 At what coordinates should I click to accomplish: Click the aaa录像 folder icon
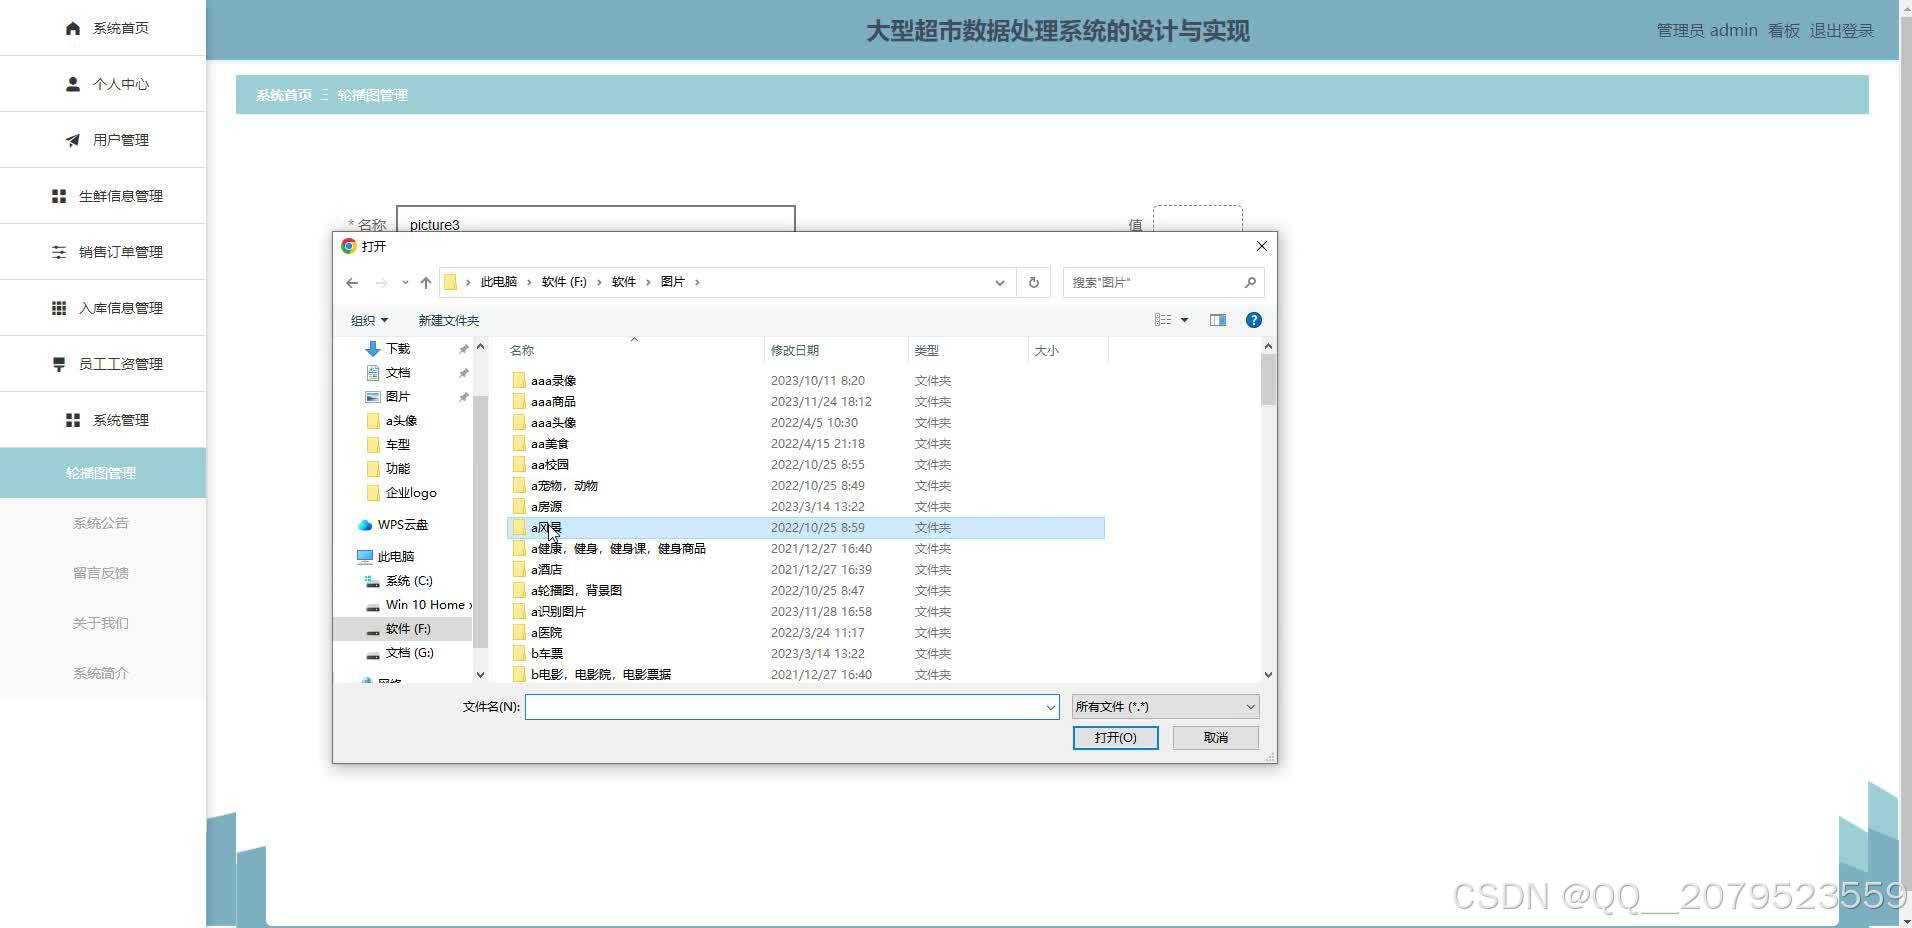(519, 380)
